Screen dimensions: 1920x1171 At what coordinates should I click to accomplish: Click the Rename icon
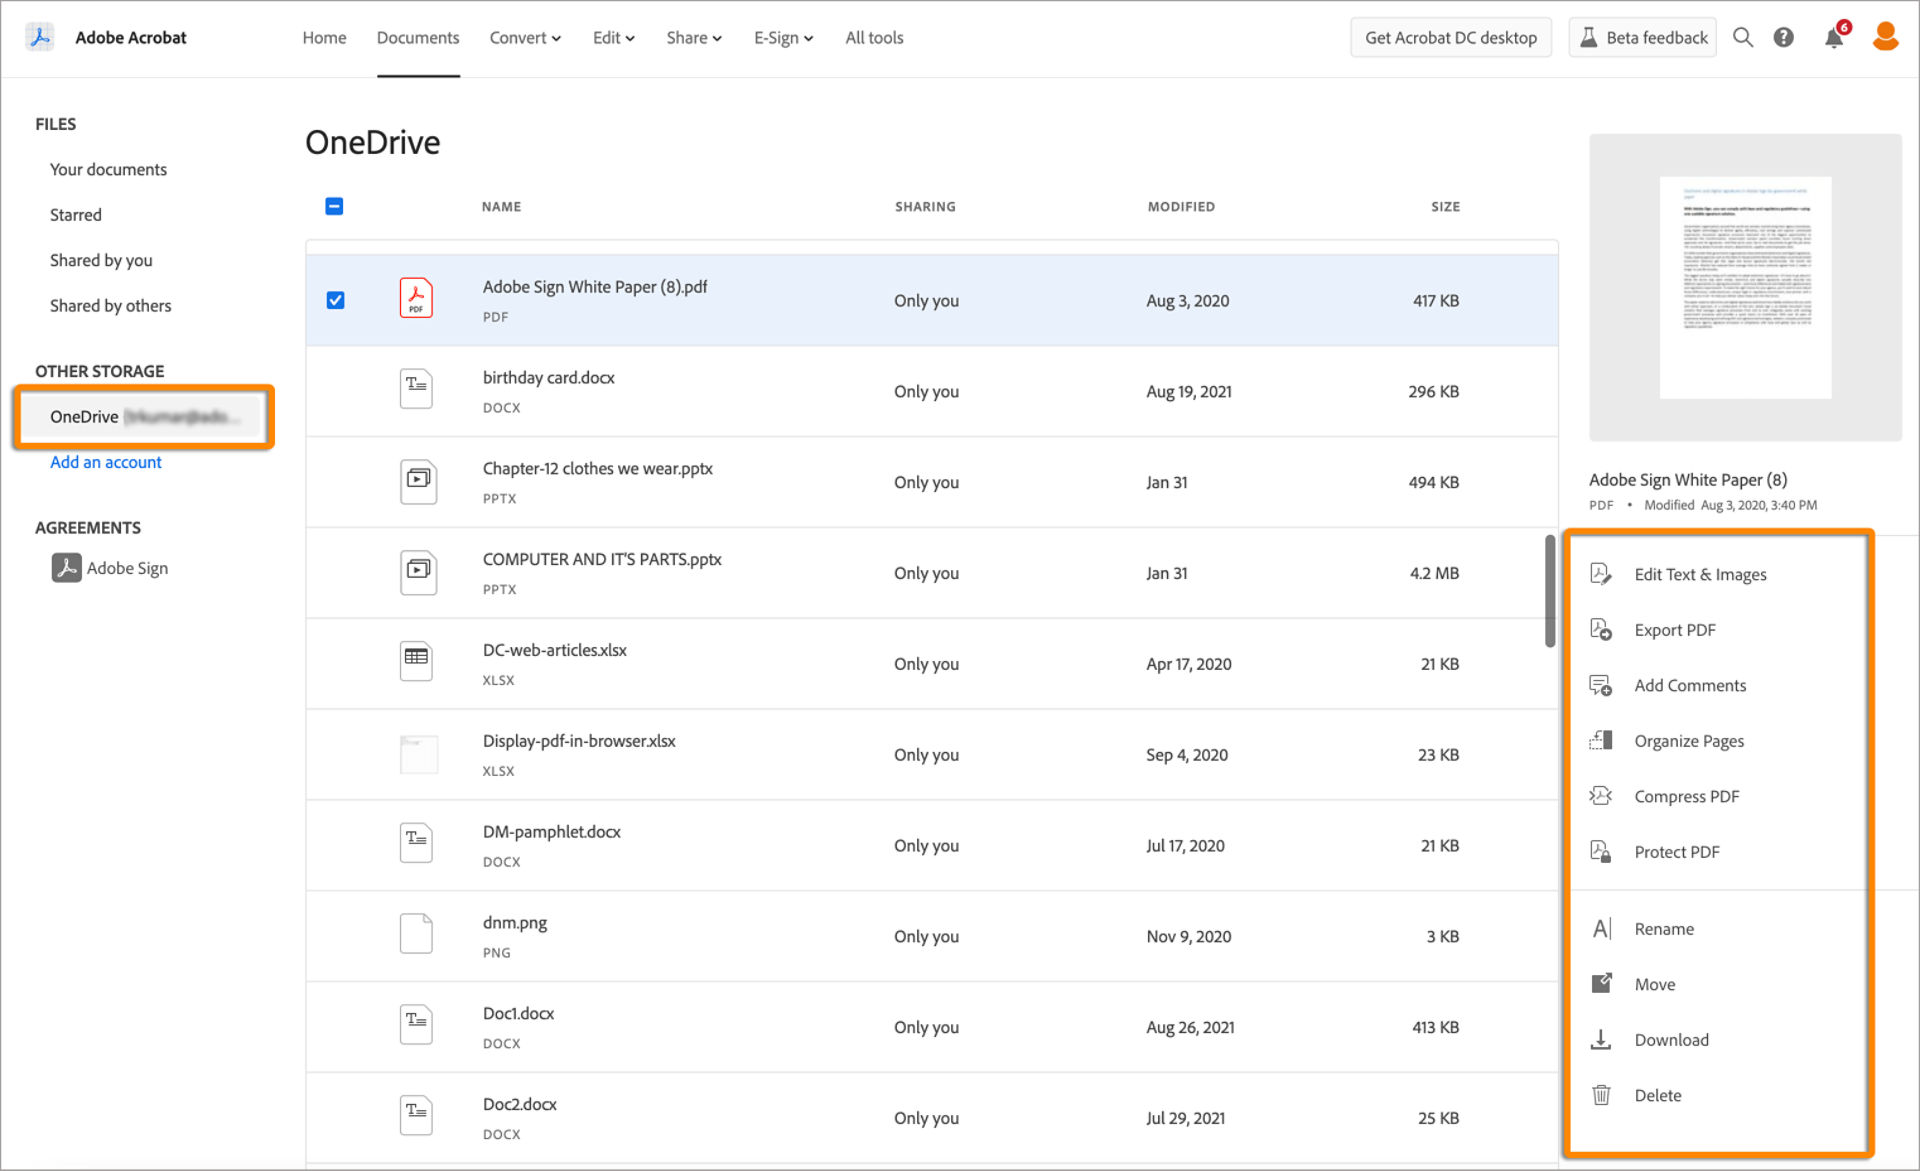1601,929
